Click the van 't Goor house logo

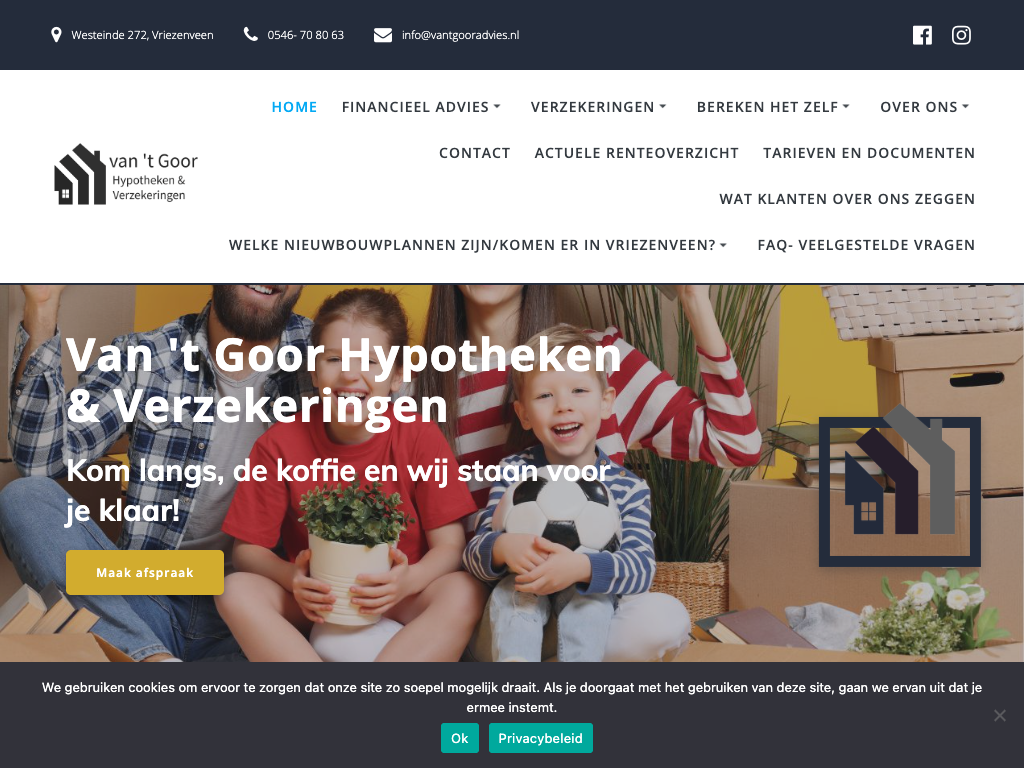(x=126, y=174)
